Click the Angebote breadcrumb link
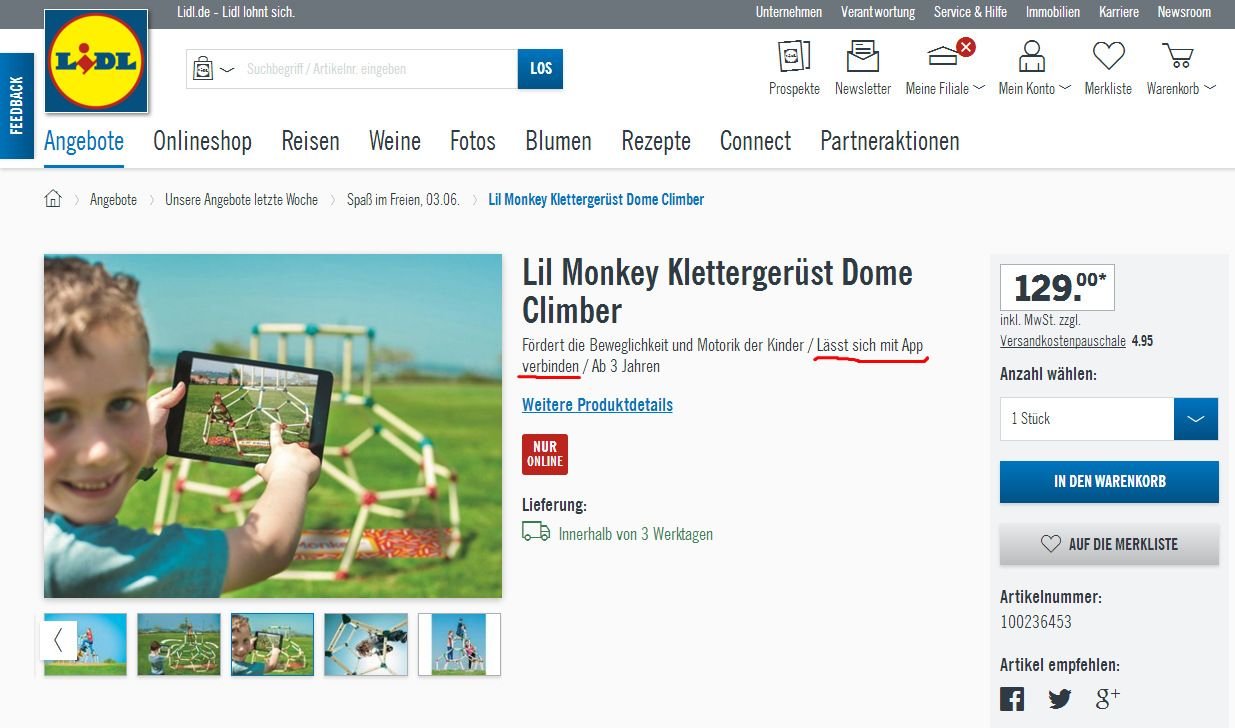The width and height of the screenshot is (1235, 728). 113,199
